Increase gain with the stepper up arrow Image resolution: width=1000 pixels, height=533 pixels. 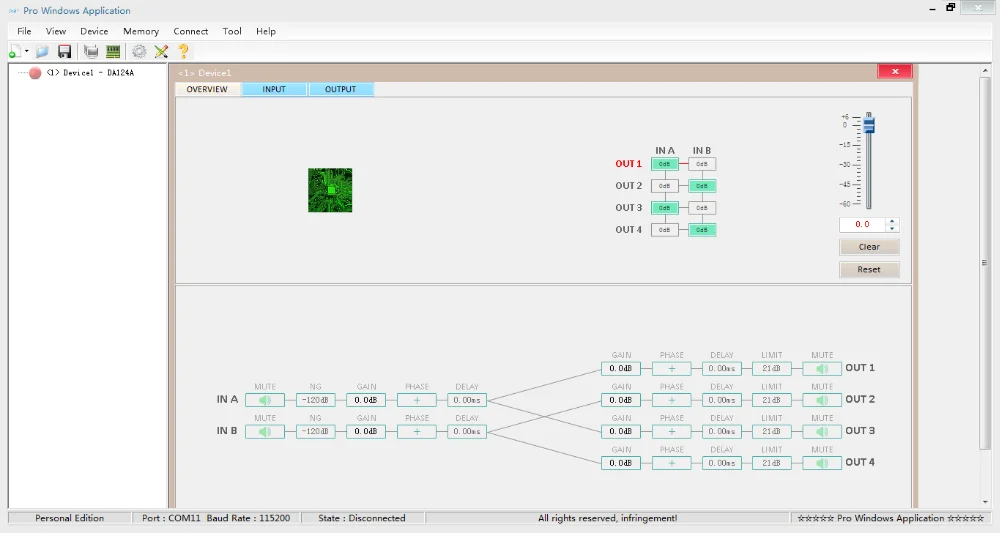point(892,221)
